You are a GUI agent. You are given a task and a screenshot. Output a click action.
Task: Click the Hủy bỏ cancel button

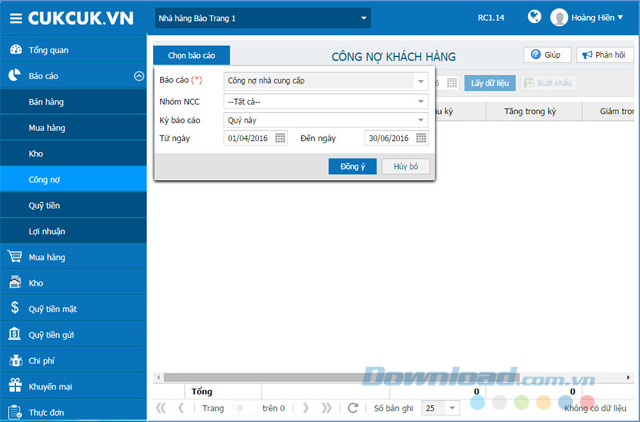tap(405, 167)
